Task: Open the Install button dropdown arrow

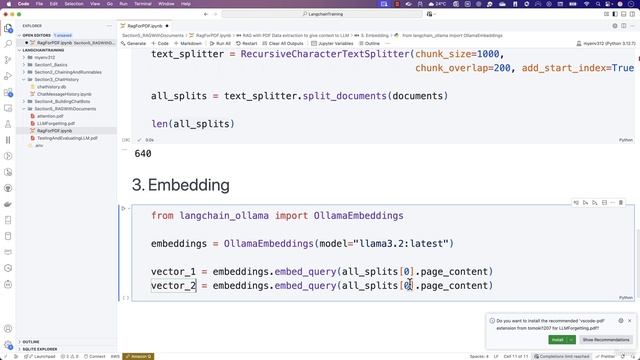Action: click(x=571, y=340)
